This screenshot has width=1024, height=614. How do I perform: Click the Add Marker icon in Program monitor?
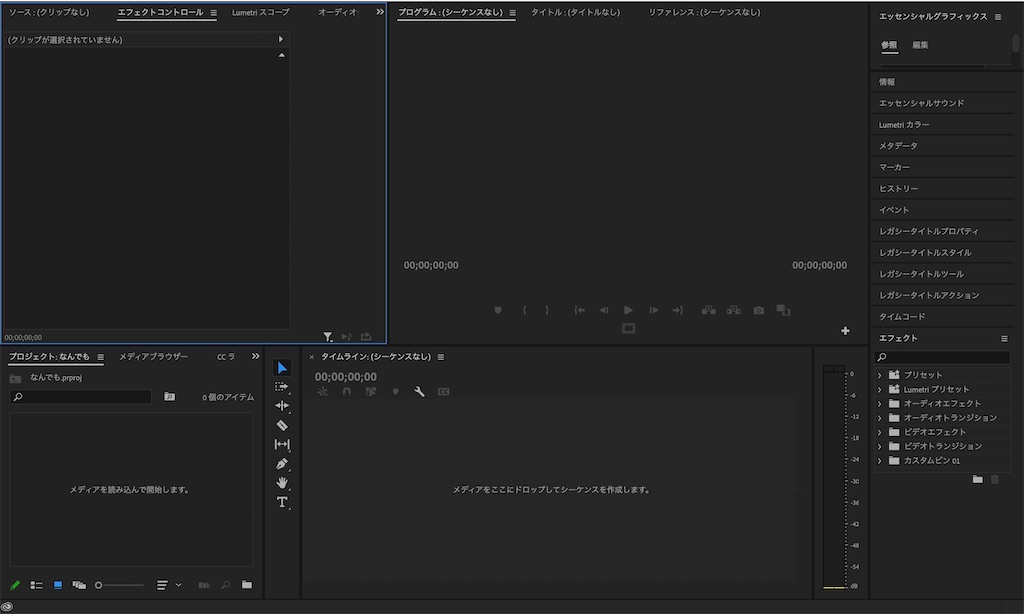coord(498,310)
